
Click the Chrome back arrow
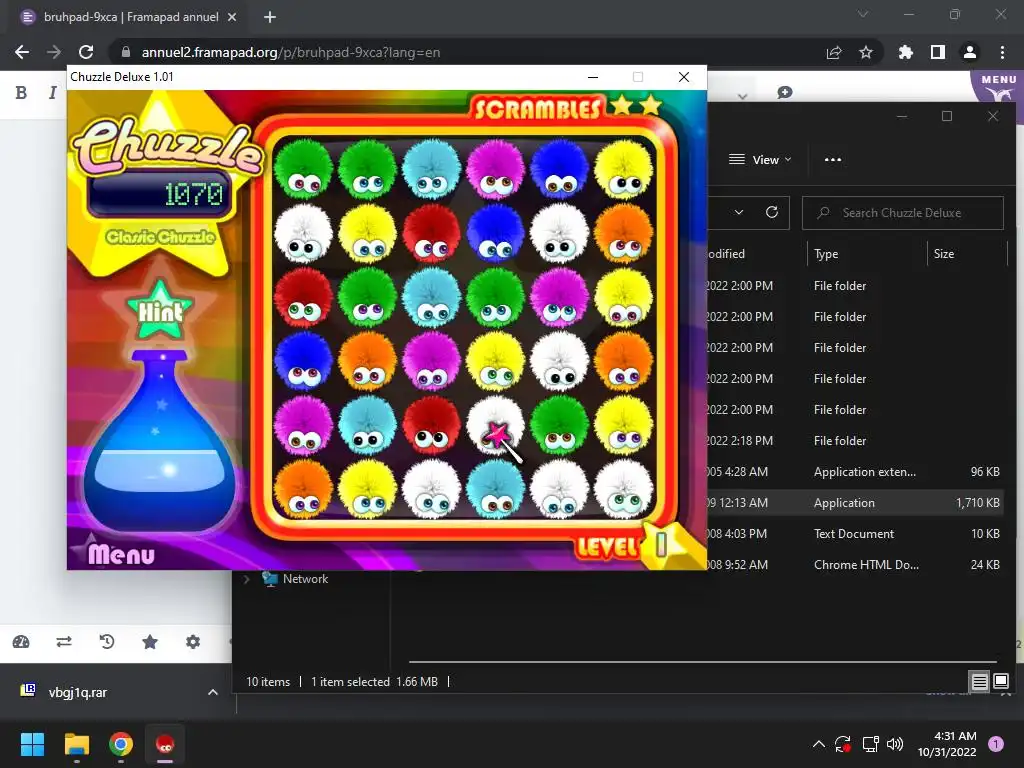click(22, 52)
